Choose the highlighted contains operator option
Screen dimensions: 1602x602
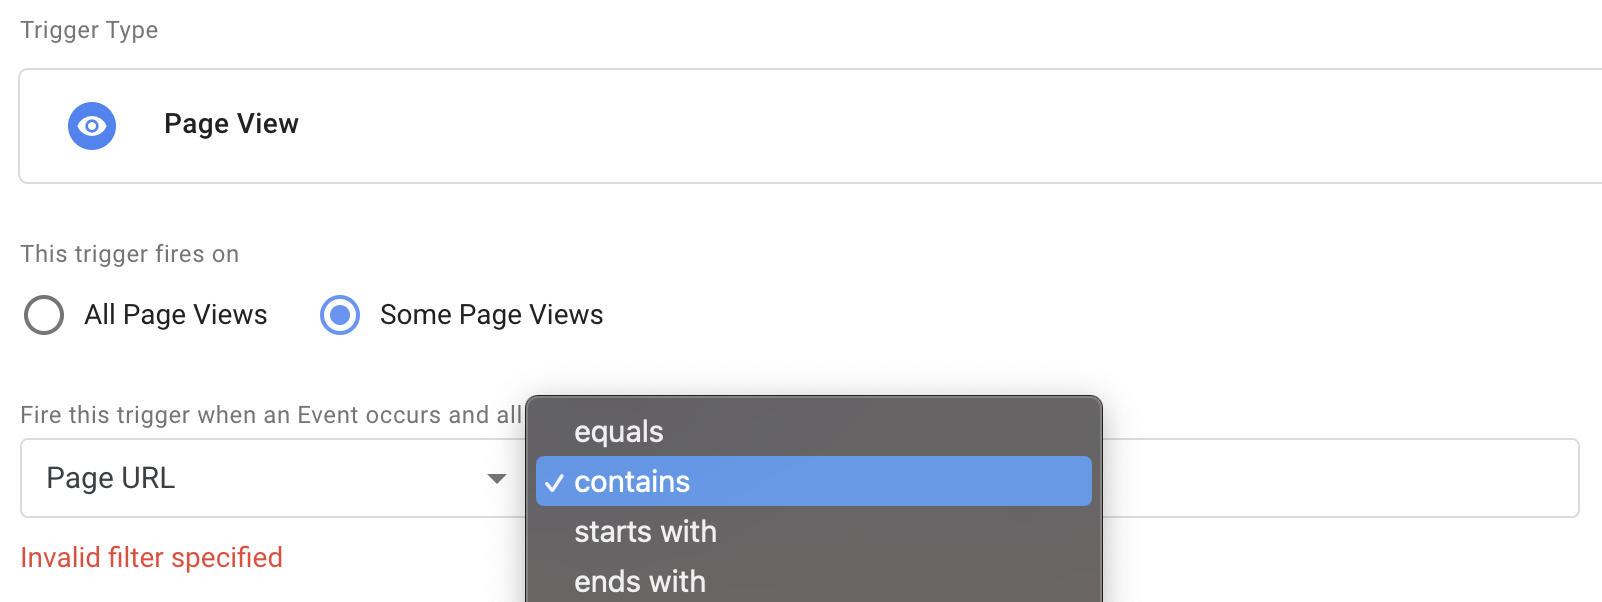tap(813, 481)
